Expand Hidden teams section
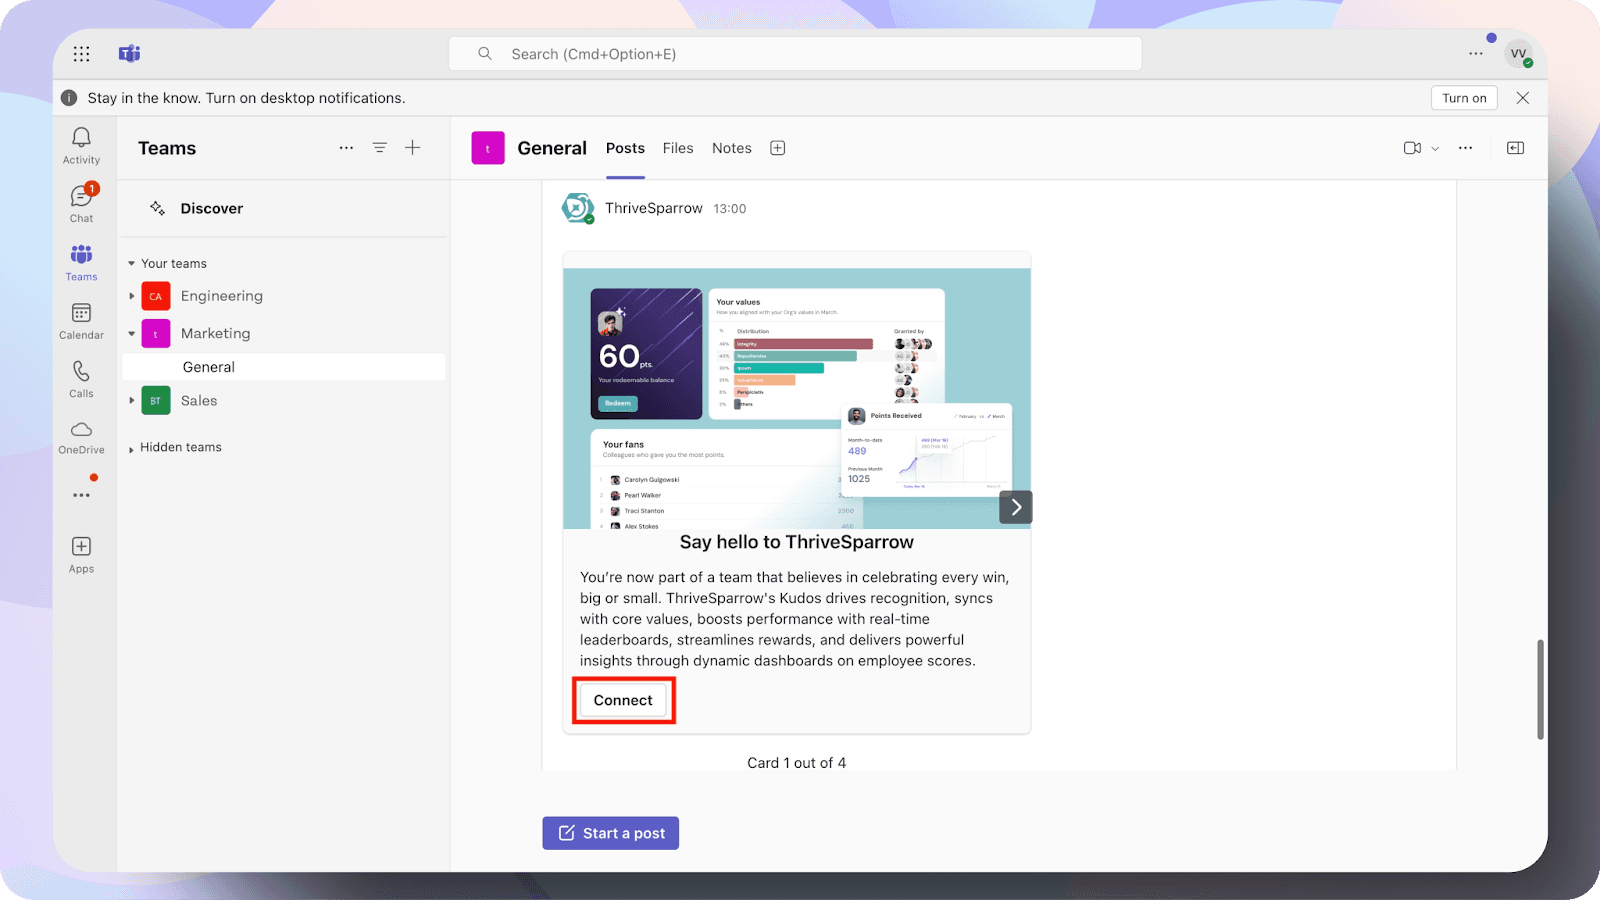This screenshot has height=900, width=1600. pyautogui.click(x=132, y=449)
